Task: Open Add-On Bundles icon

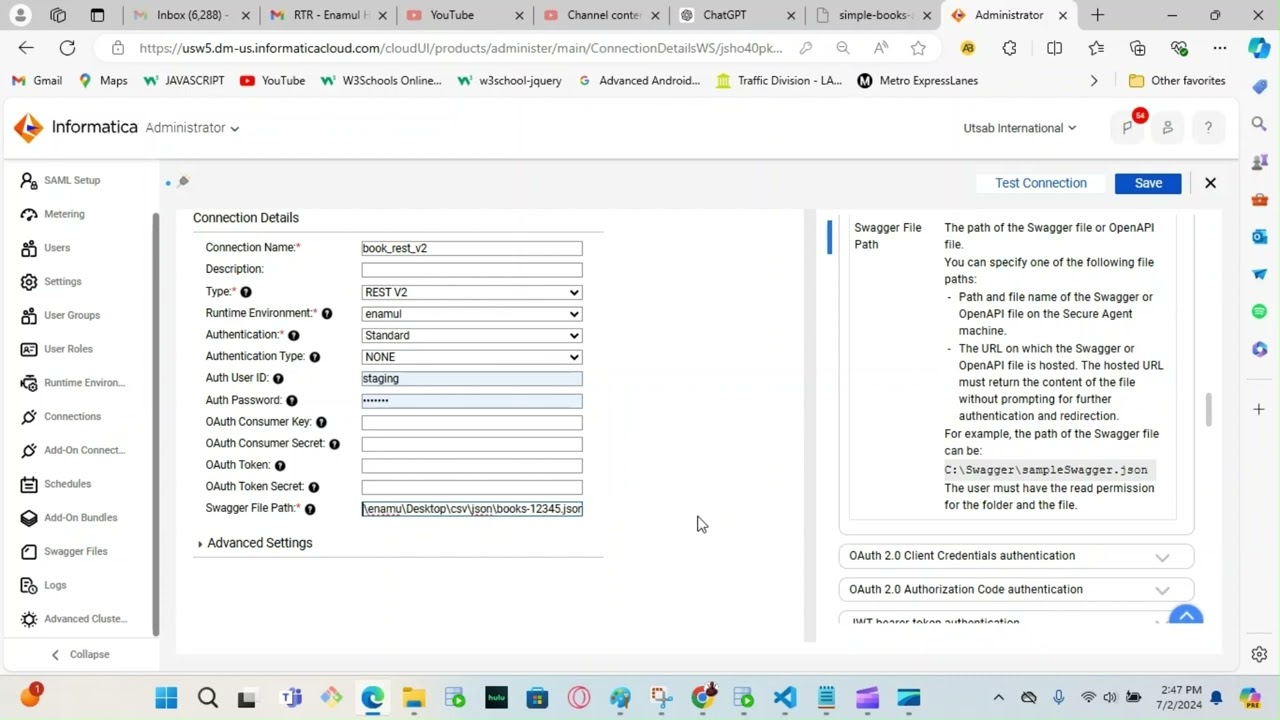Action: click(29, 518)
